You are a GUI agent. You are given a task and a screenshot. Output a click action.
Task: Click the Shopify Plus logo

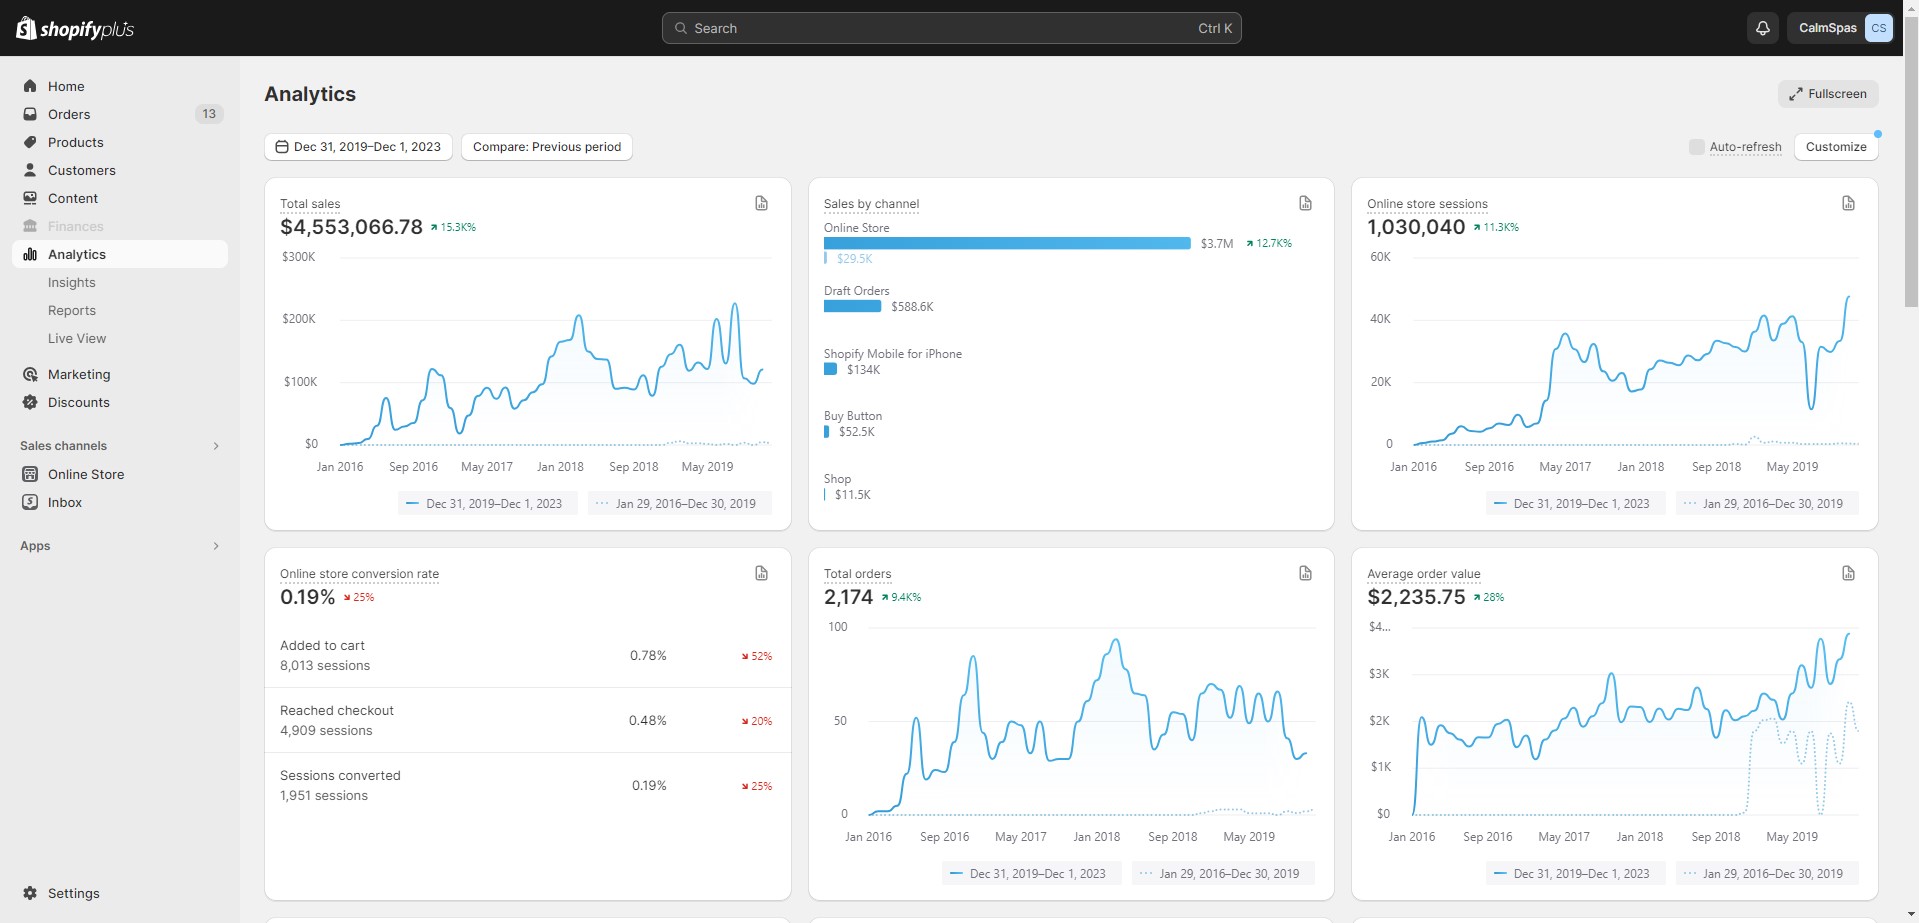click(75, 28)
